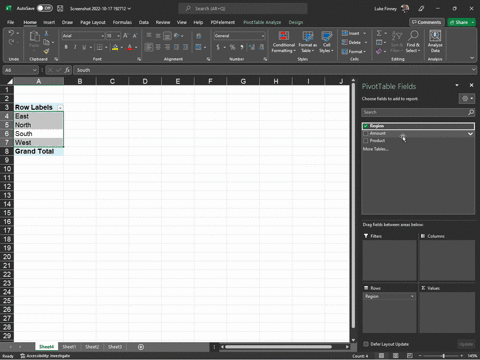The height and width of the screenshot is (360, 480).
Task: Open the File menu
Action: 11,22
